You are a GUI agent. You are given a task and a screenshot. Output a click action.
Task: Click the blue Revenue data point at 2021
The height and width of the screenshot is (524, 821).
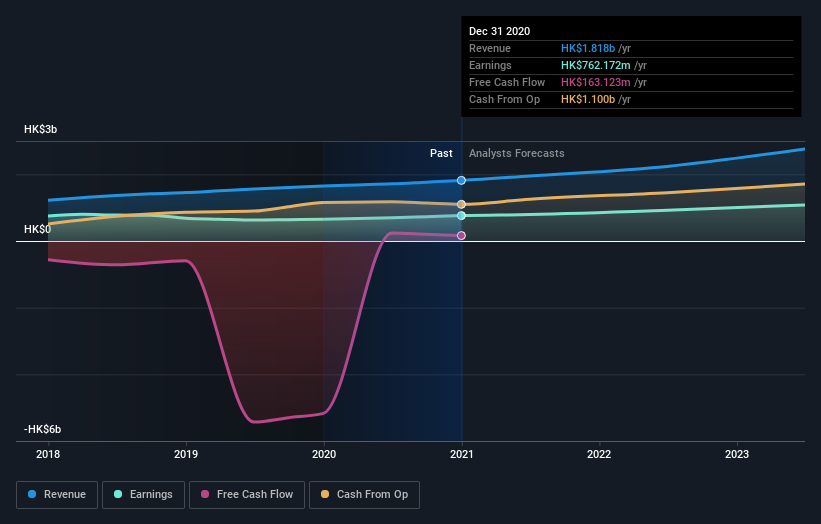[x=461, y=181]
